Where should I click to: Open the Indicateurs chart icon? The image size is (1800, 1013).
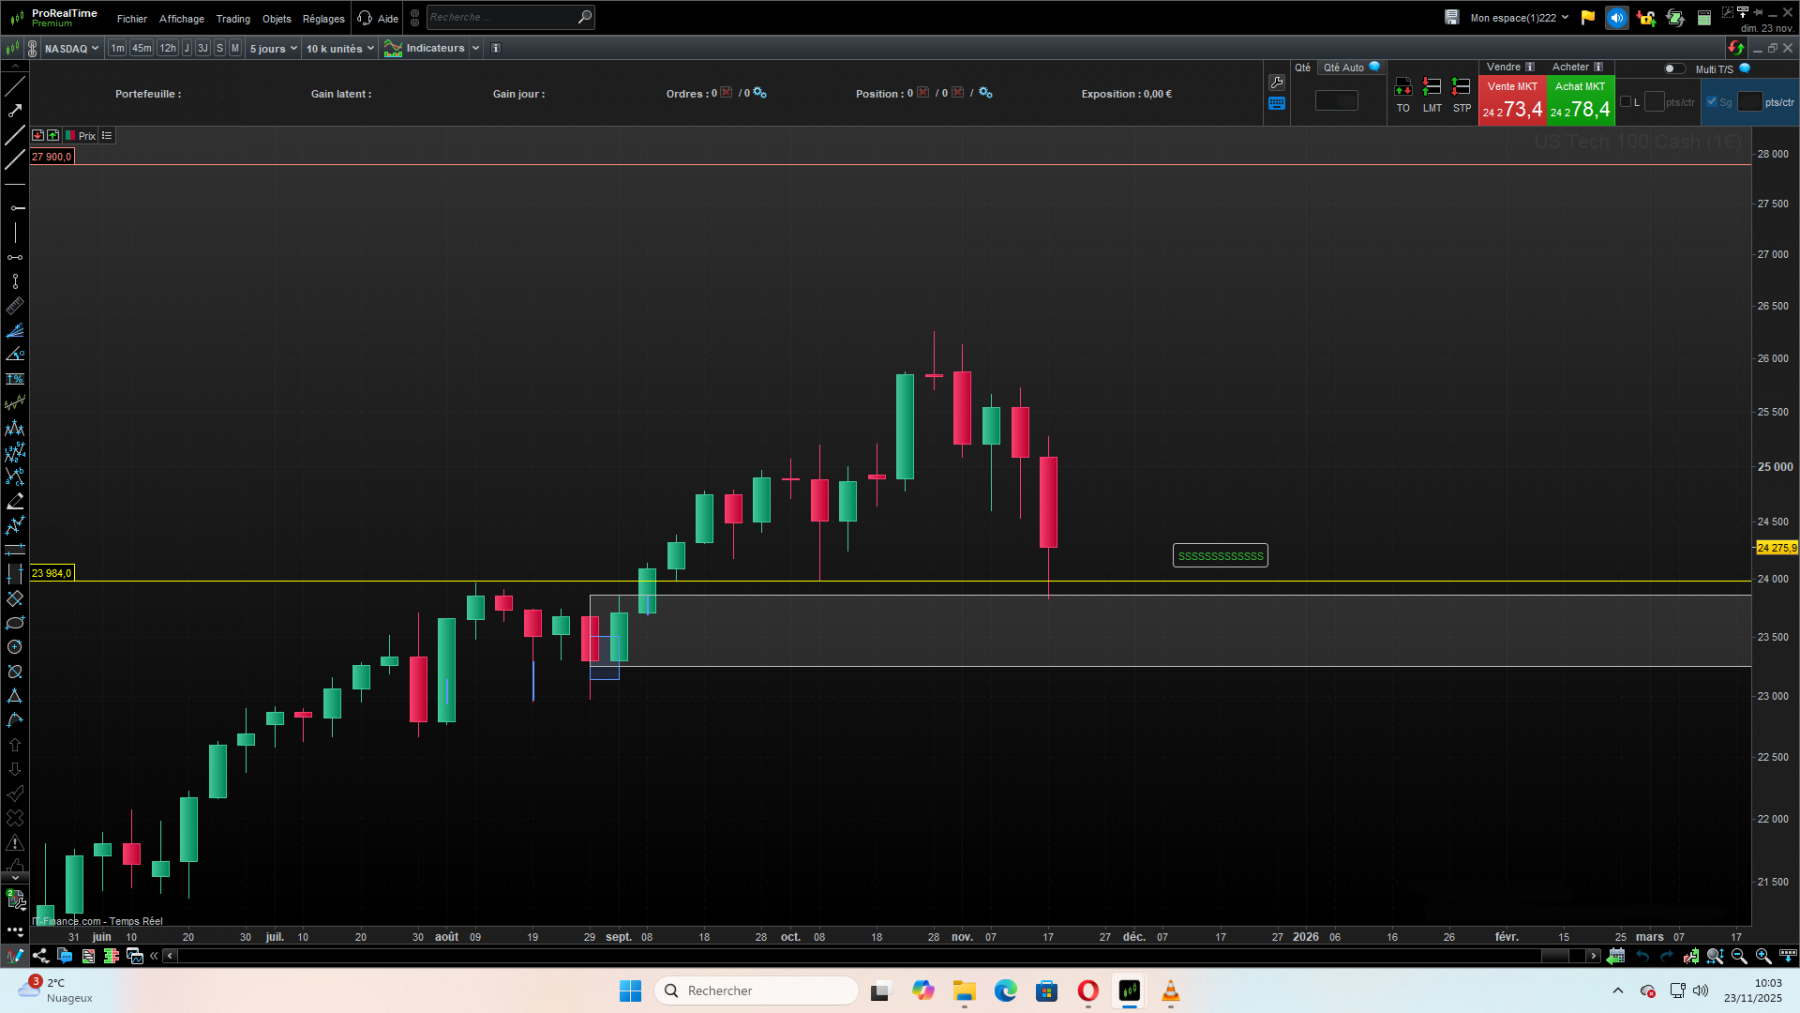393,47
